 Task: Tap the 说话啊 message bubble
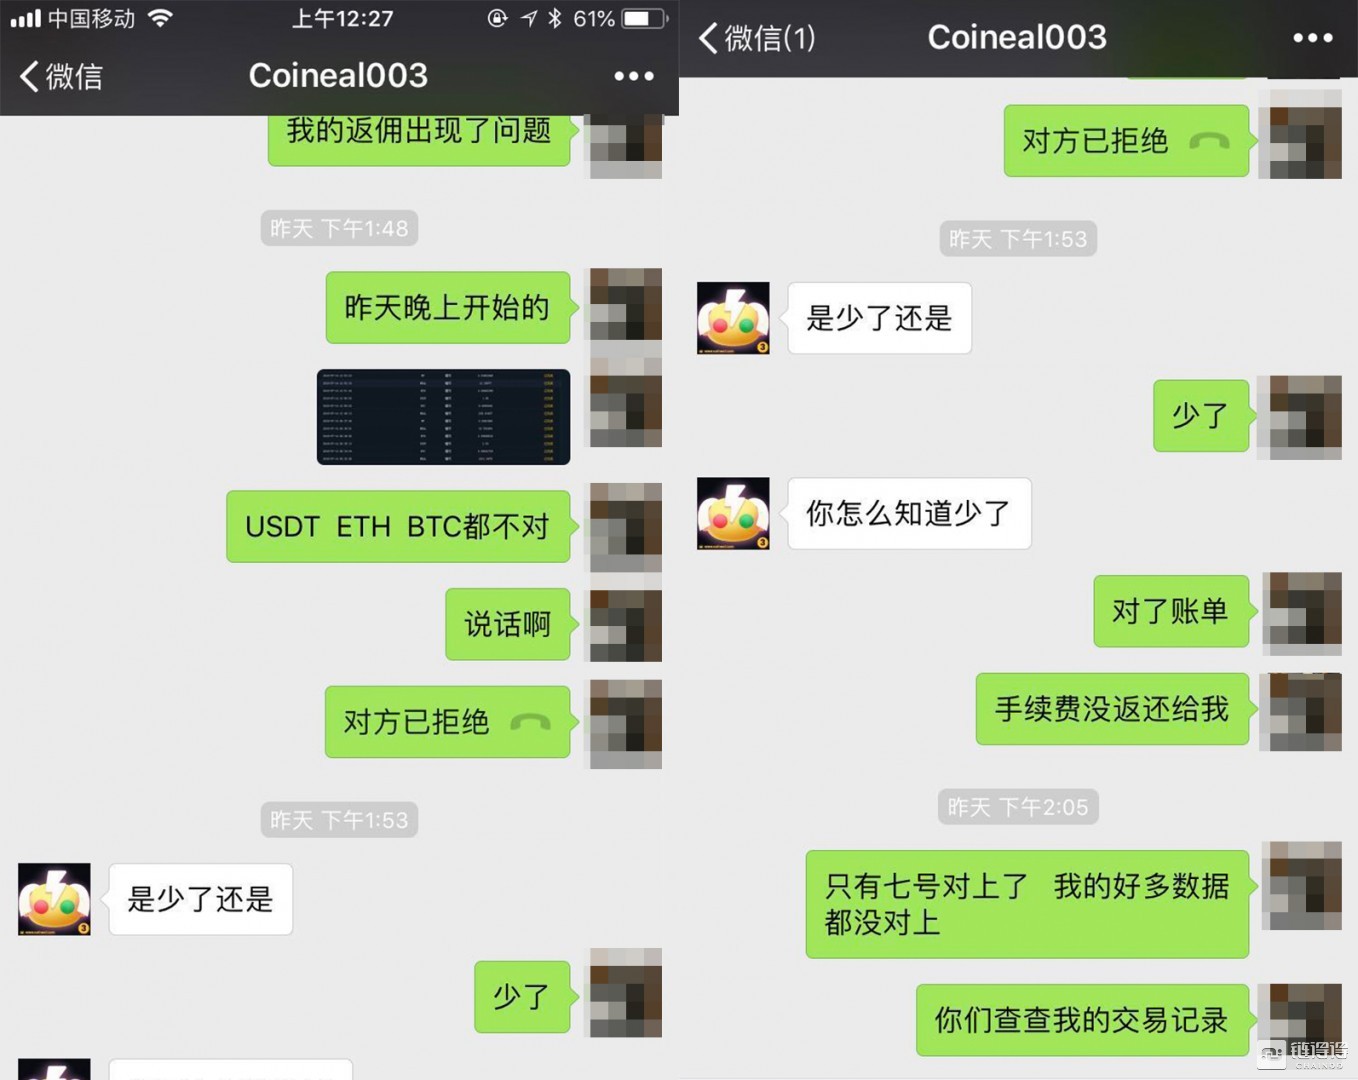coord(508,625)
